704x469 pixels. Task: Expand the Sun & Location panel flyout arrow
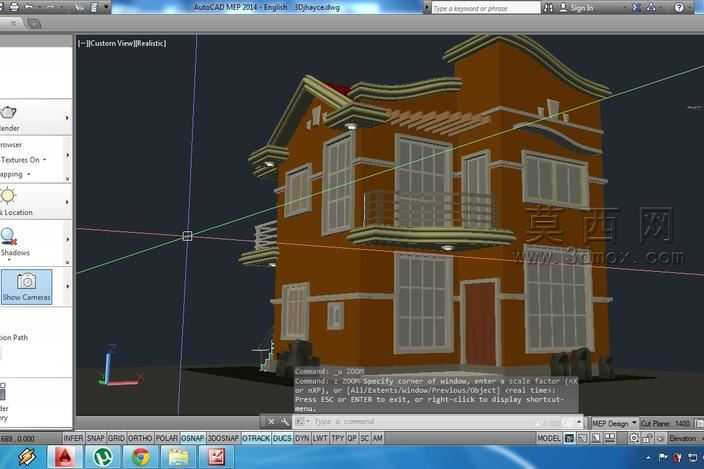67,202
